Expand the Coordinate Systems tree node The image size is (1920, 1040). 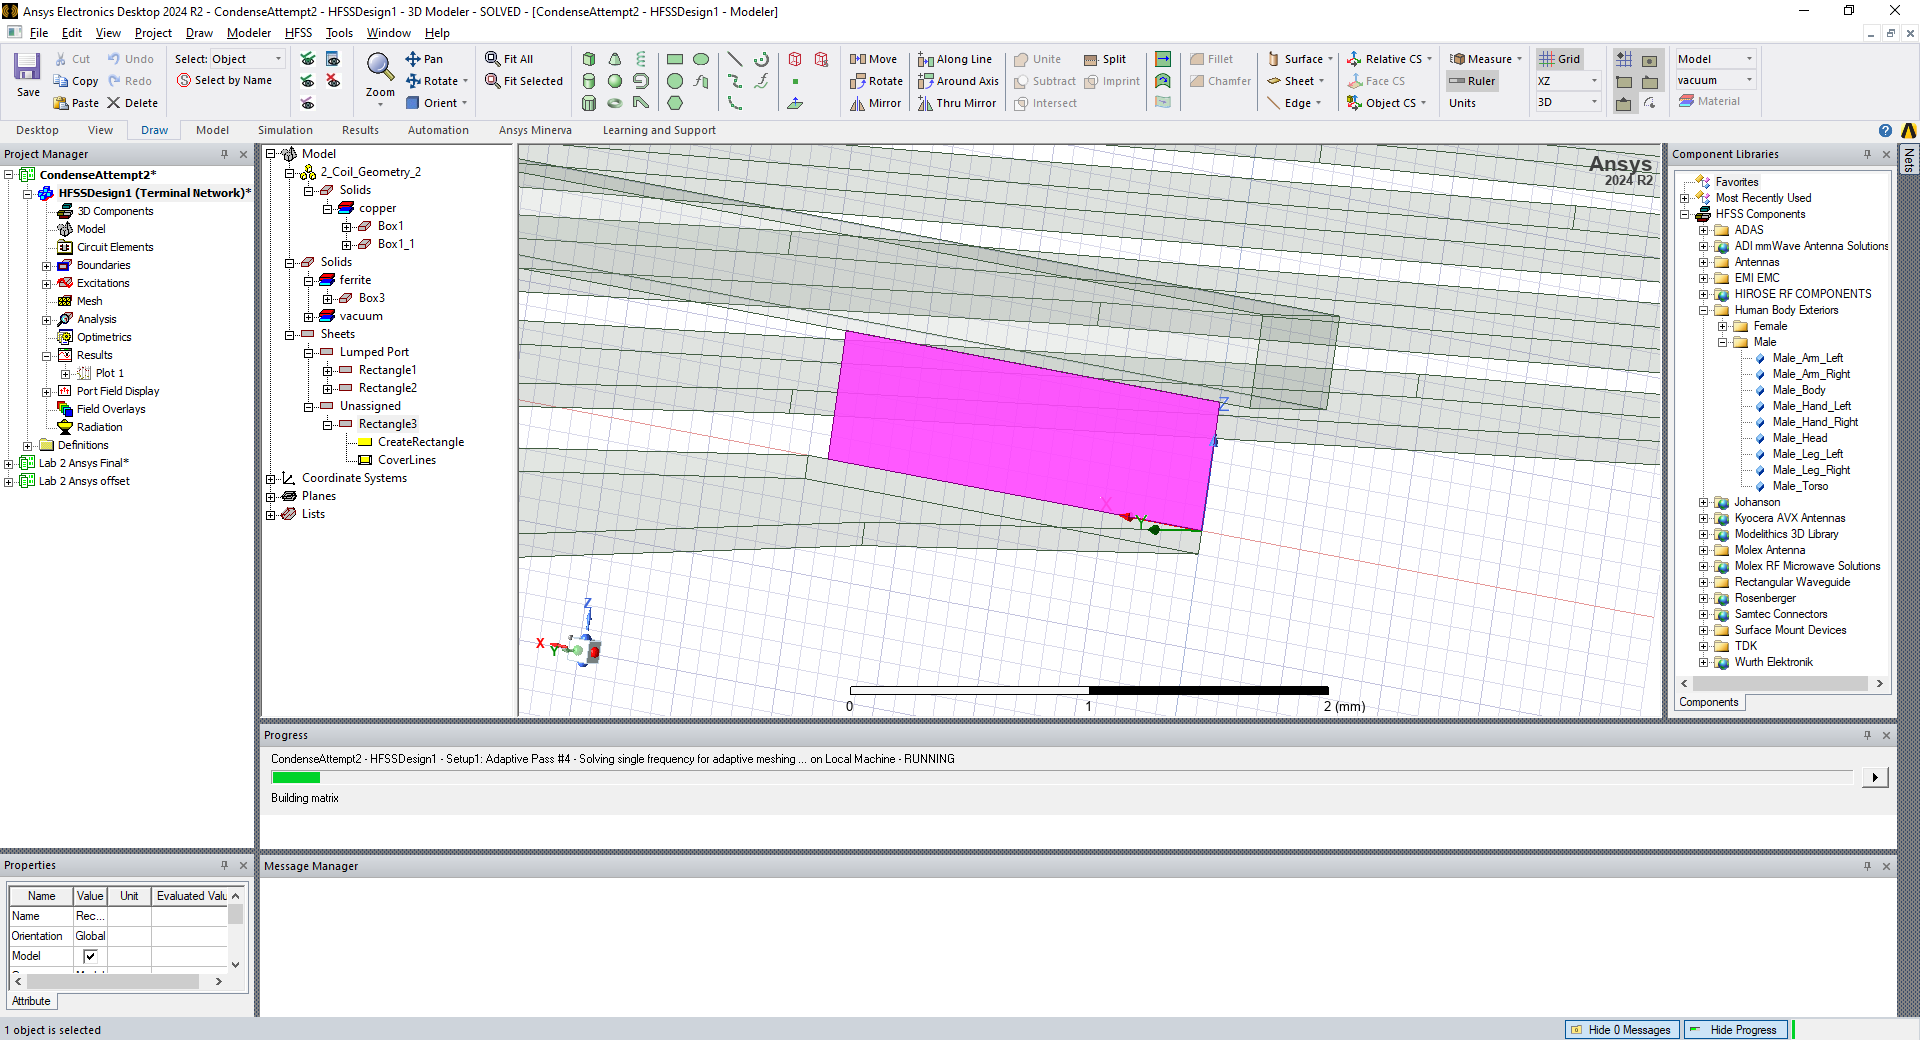(x=271, y=479)
